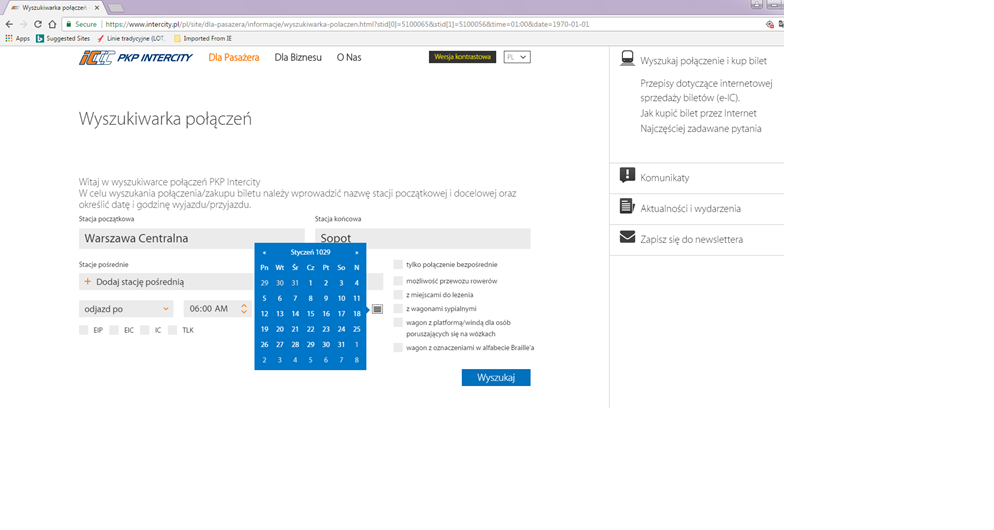Go back using the browser back arrow

coord(10,24)
